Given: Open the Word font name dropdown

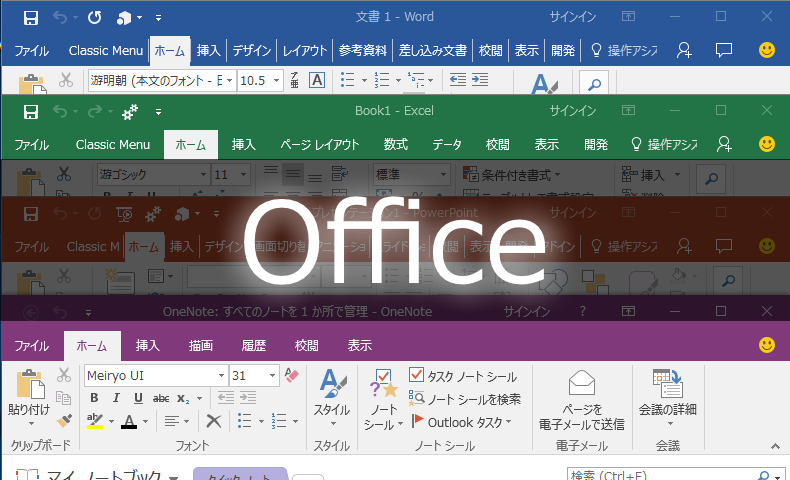Looking at the screenshot, I should pos(229,81).
